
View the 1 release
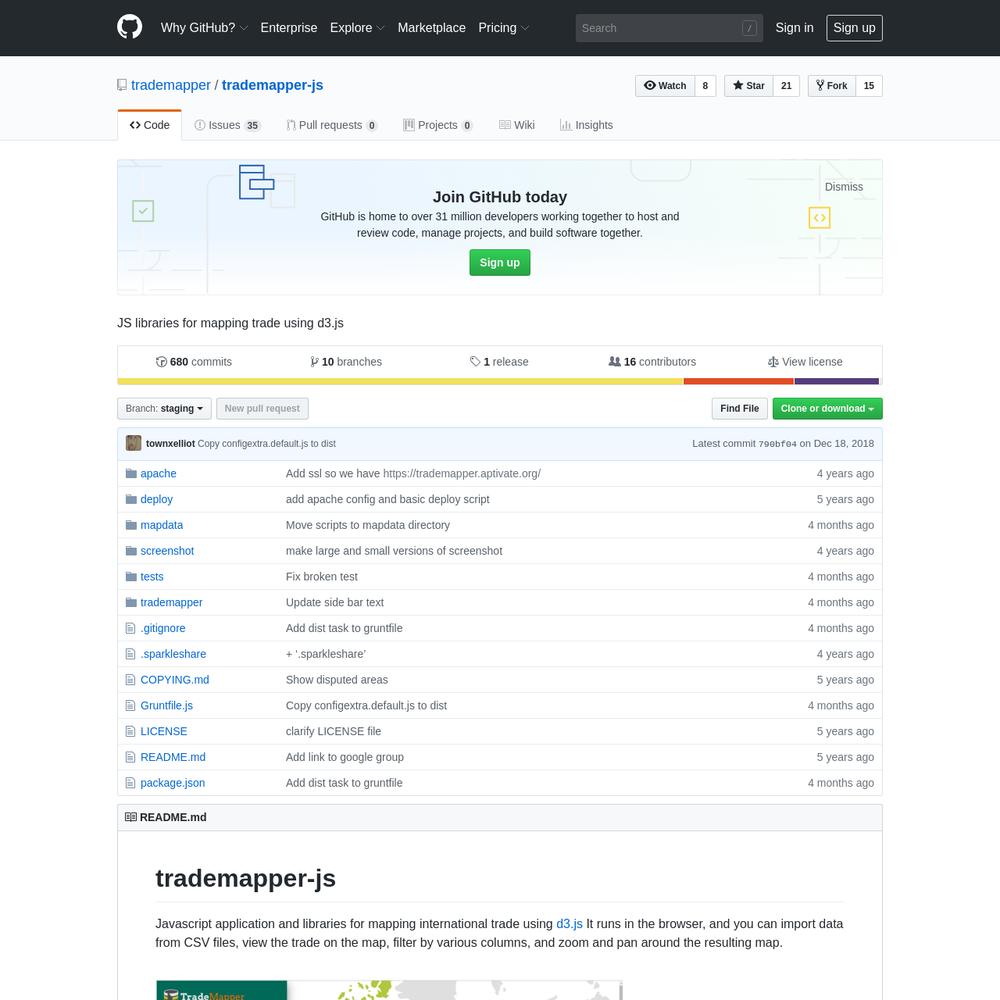click(499, 362)
